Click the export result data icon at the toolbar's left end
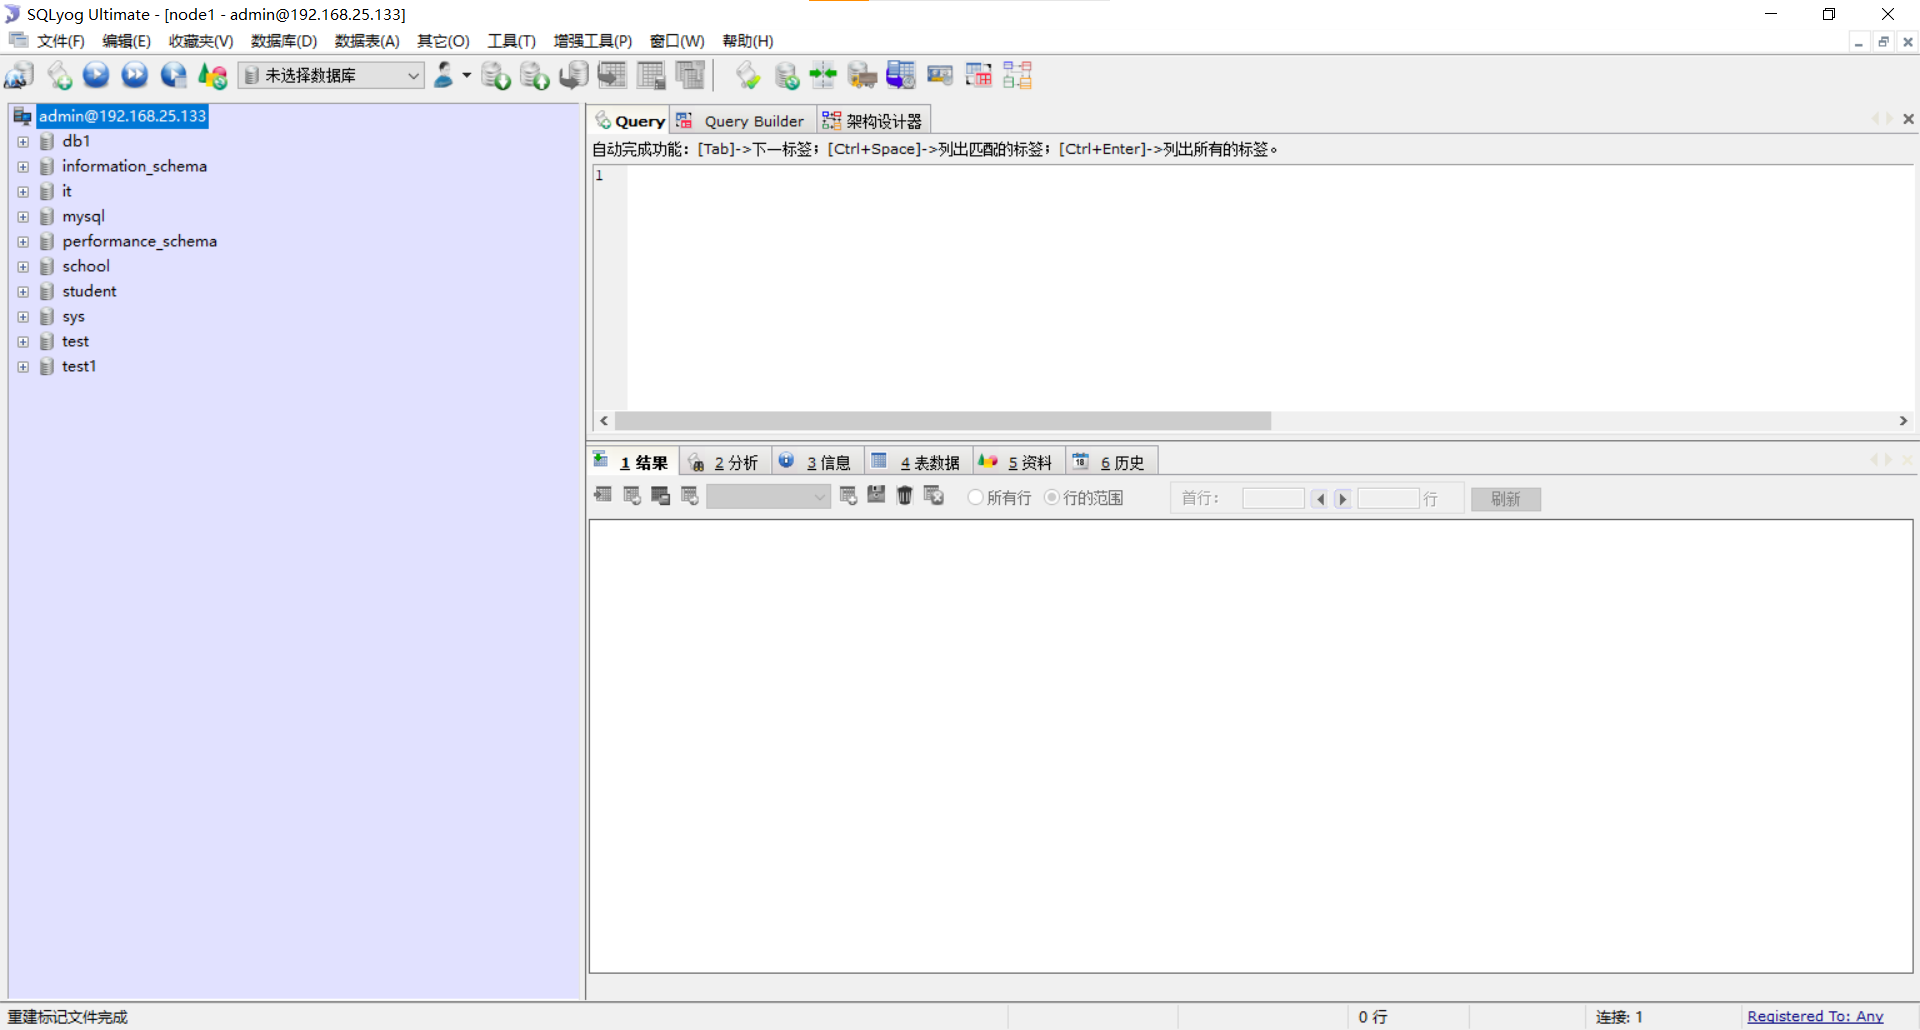The height and width of the screenshot is (1030, 1920). 603,495
